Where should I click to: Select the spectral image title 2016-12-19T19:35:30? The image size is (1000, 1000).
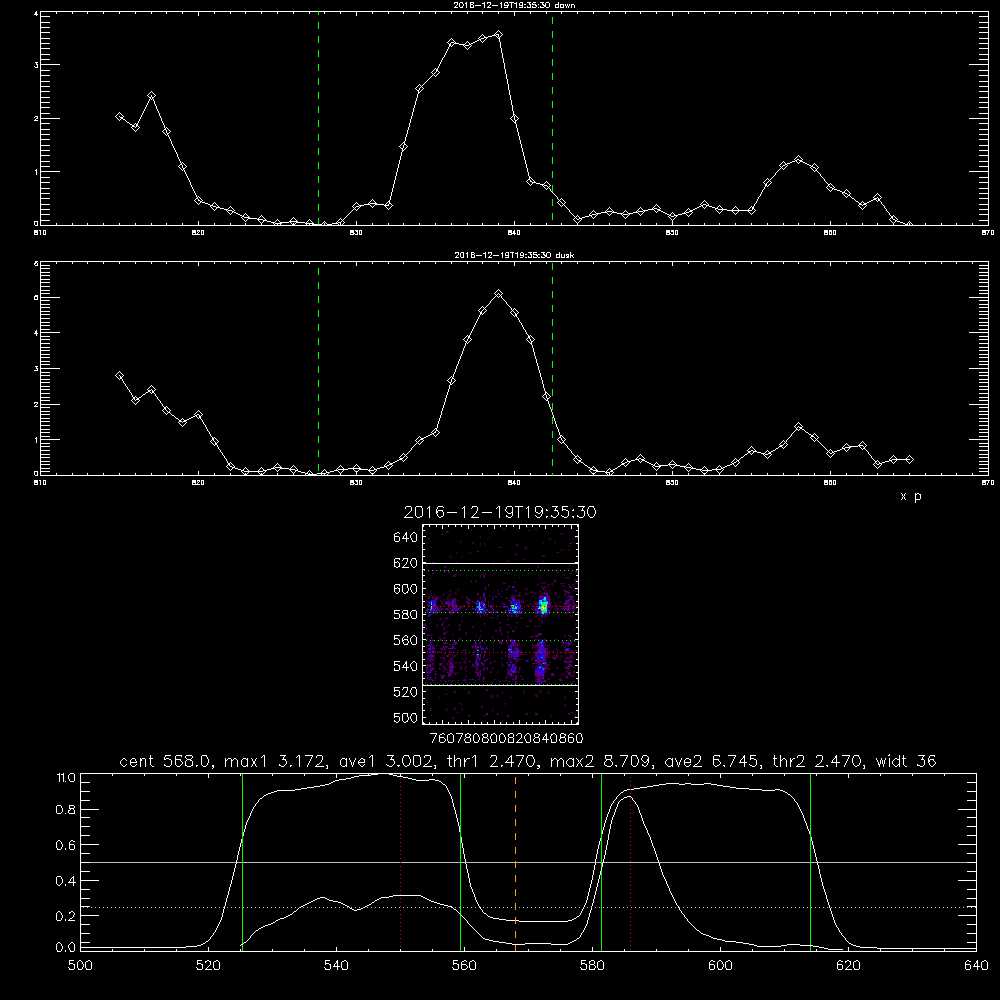500,512
